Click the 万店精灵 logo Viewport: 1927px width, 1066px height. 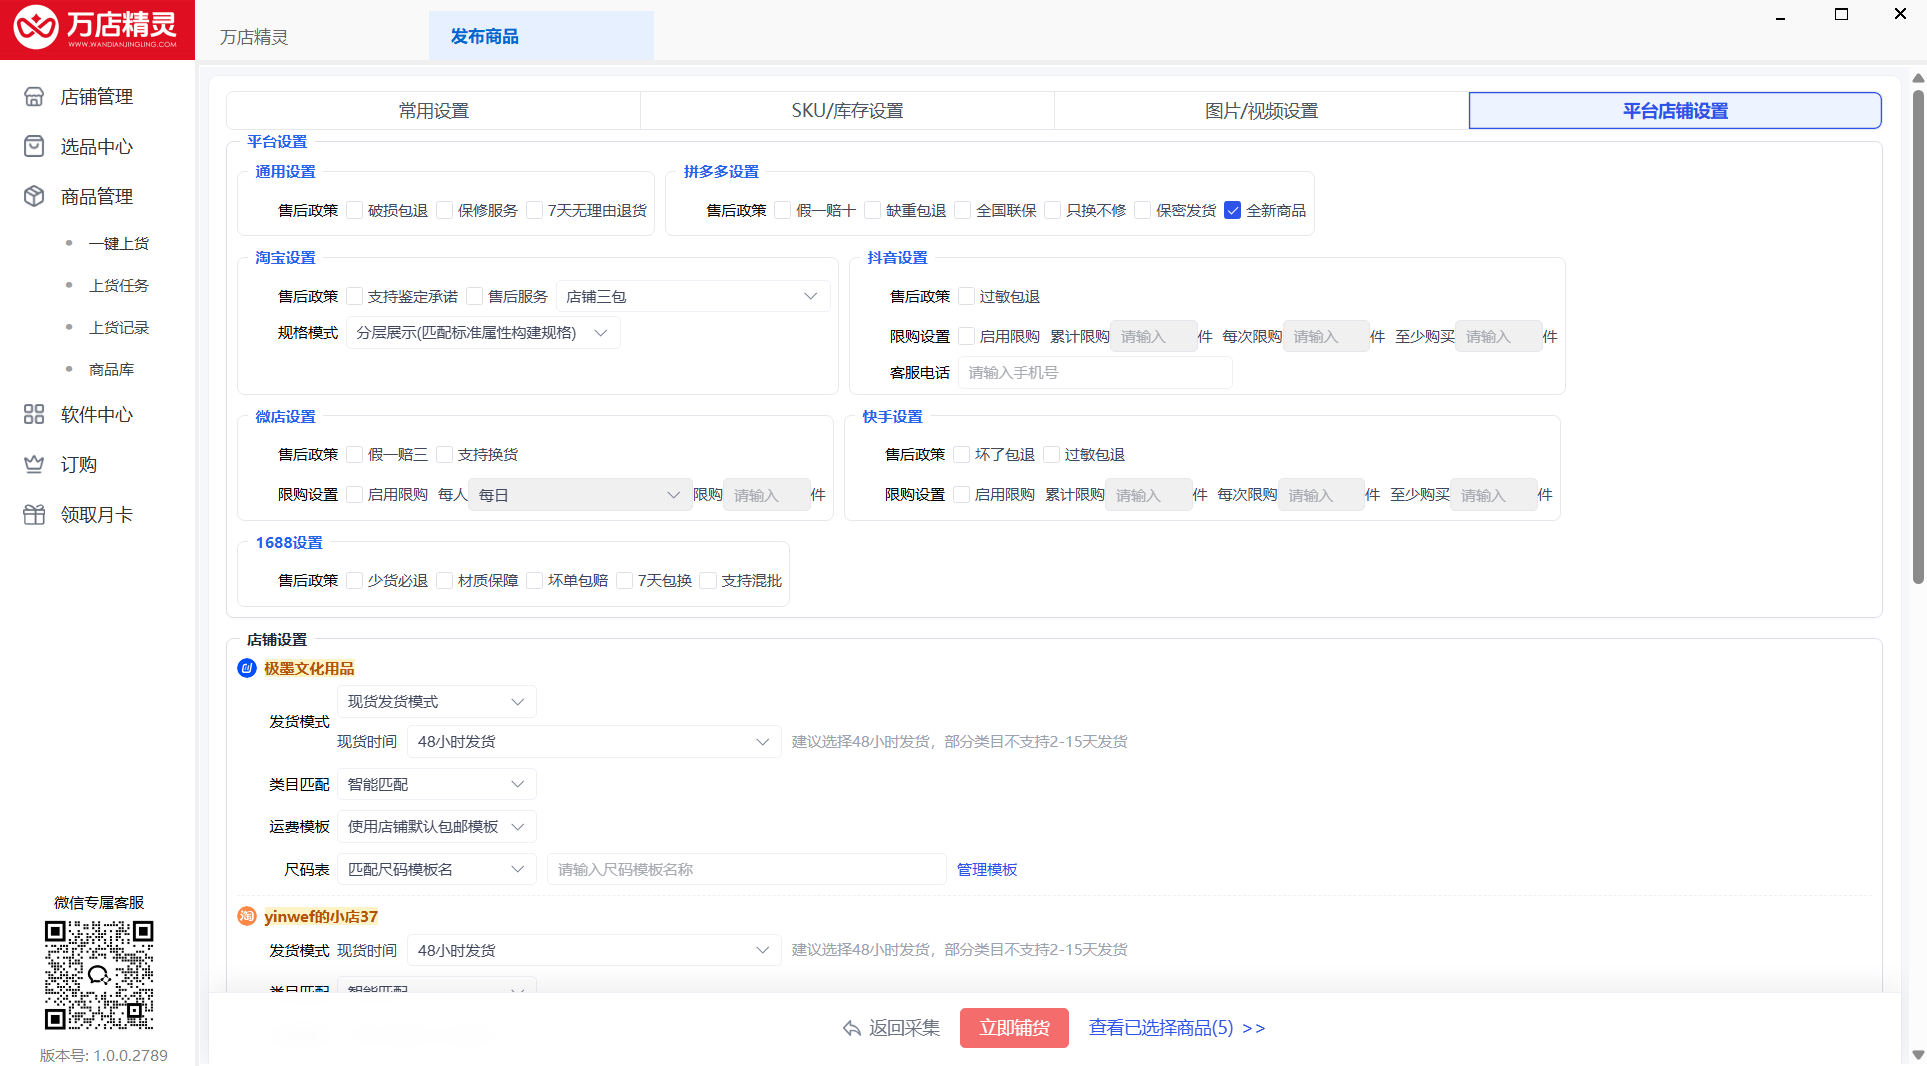97,30
